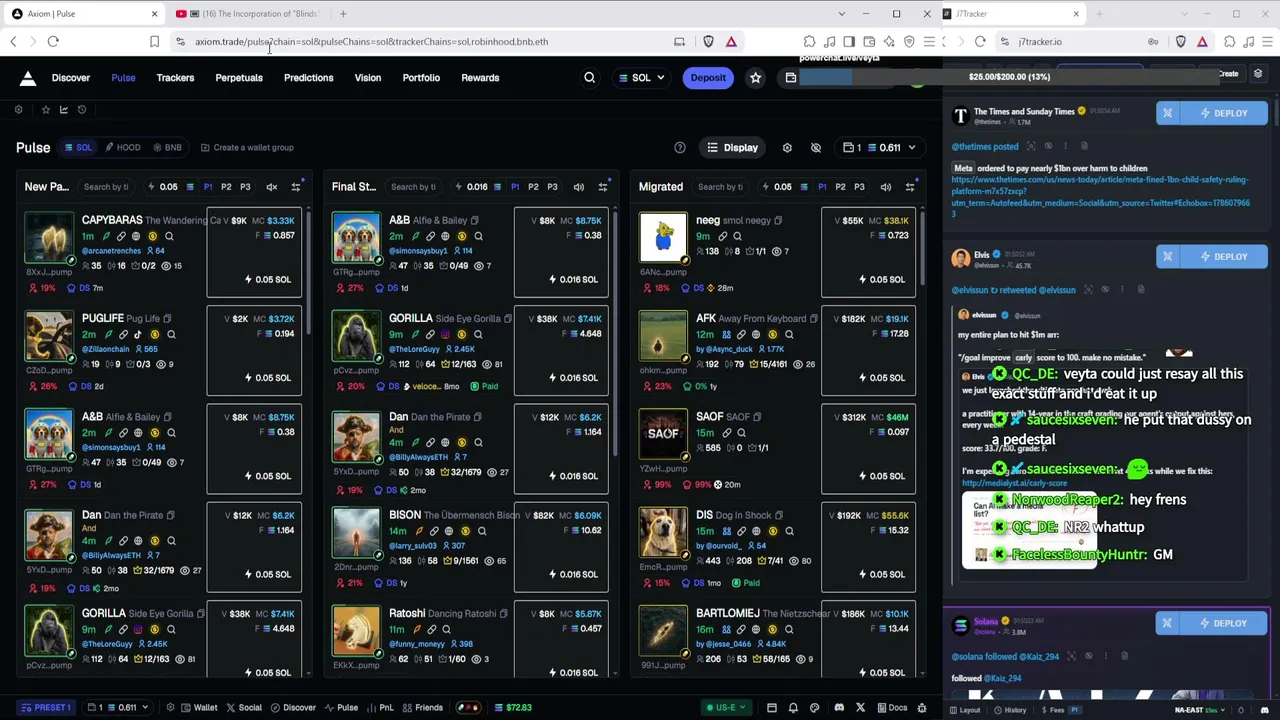Toggle the hidden-tokens eye icon near Display
Screen dimensions: 1280x720
pyautogui.click(x=816, y=148)
